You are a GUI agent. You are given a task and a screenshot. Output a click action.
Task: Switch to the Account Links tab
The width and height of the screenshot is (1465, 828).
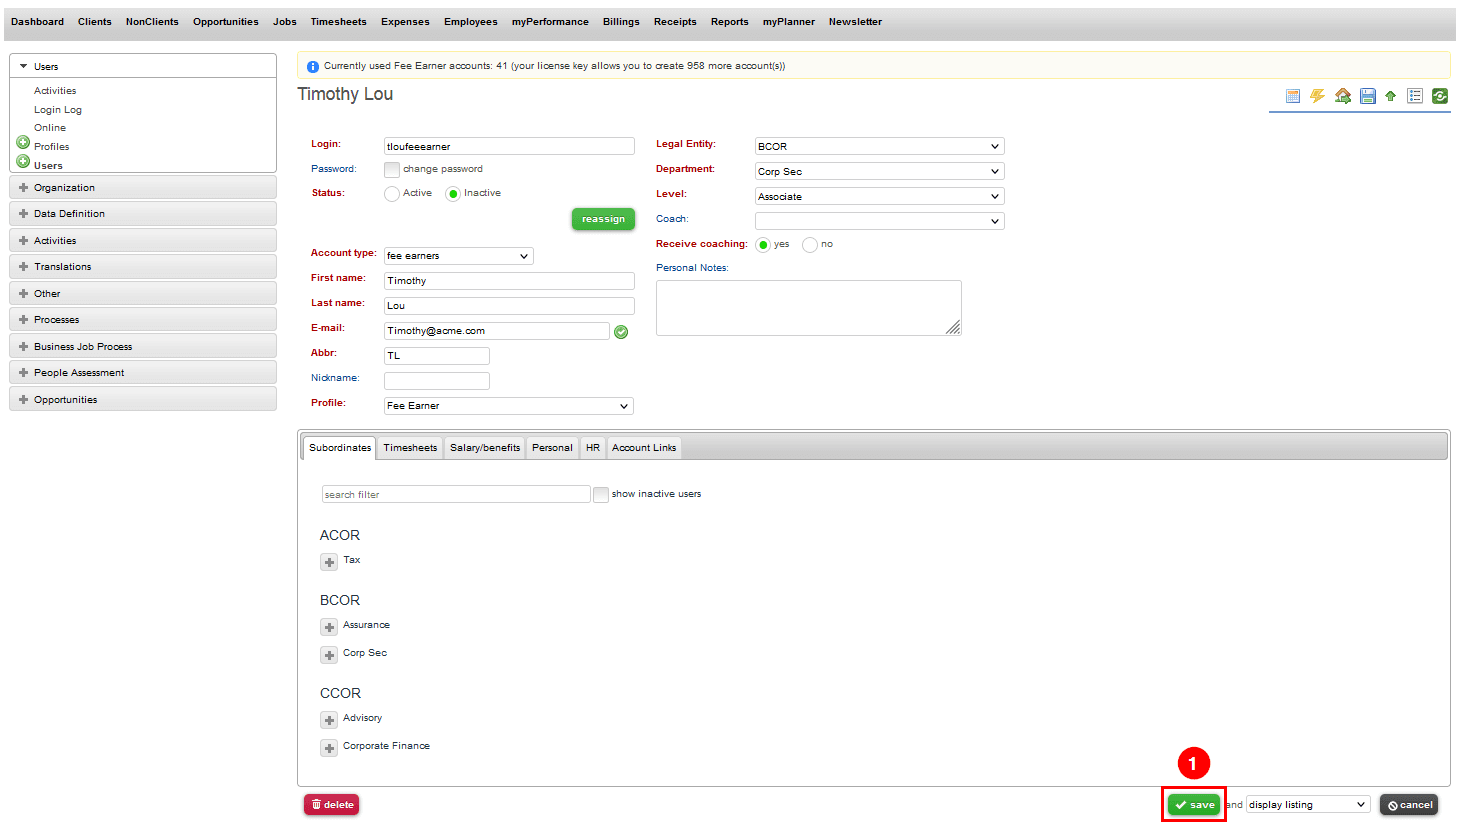(644, 448)
